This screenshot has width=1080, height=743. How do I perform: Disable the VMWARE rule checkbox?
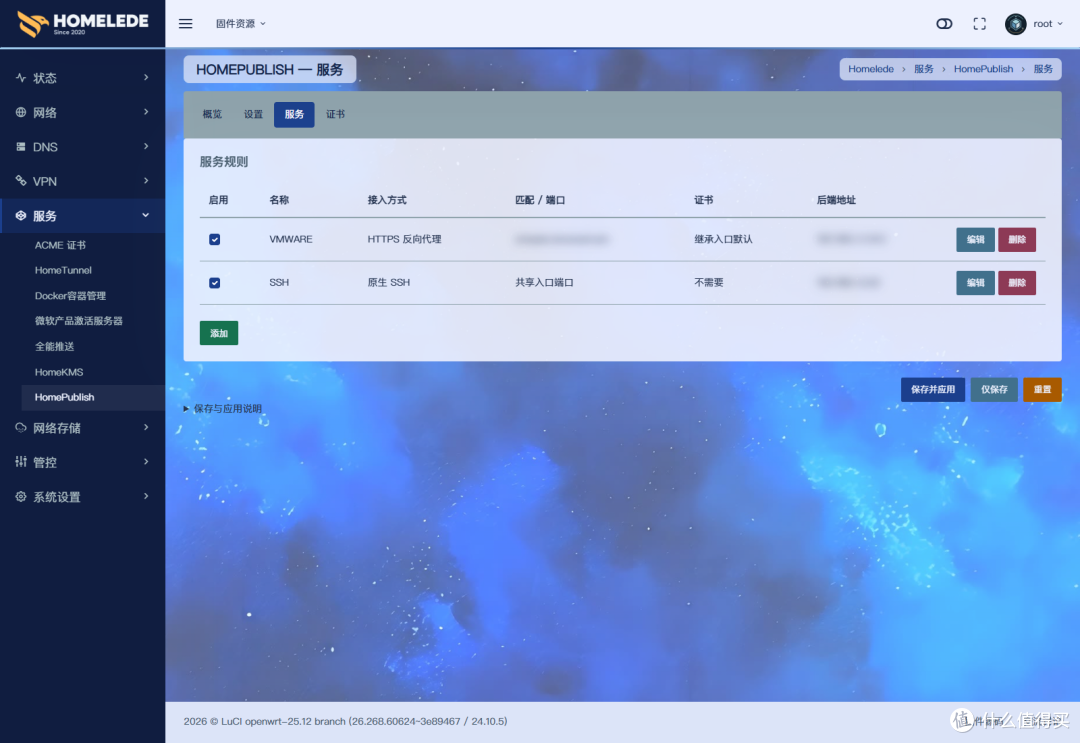215,240
